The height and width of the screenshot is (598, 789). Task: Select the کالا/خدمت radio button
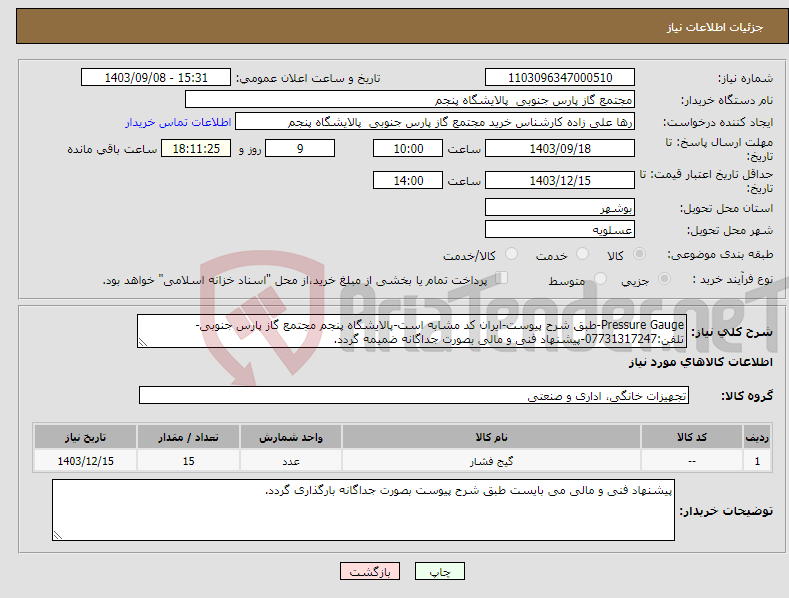coord(511,254)
